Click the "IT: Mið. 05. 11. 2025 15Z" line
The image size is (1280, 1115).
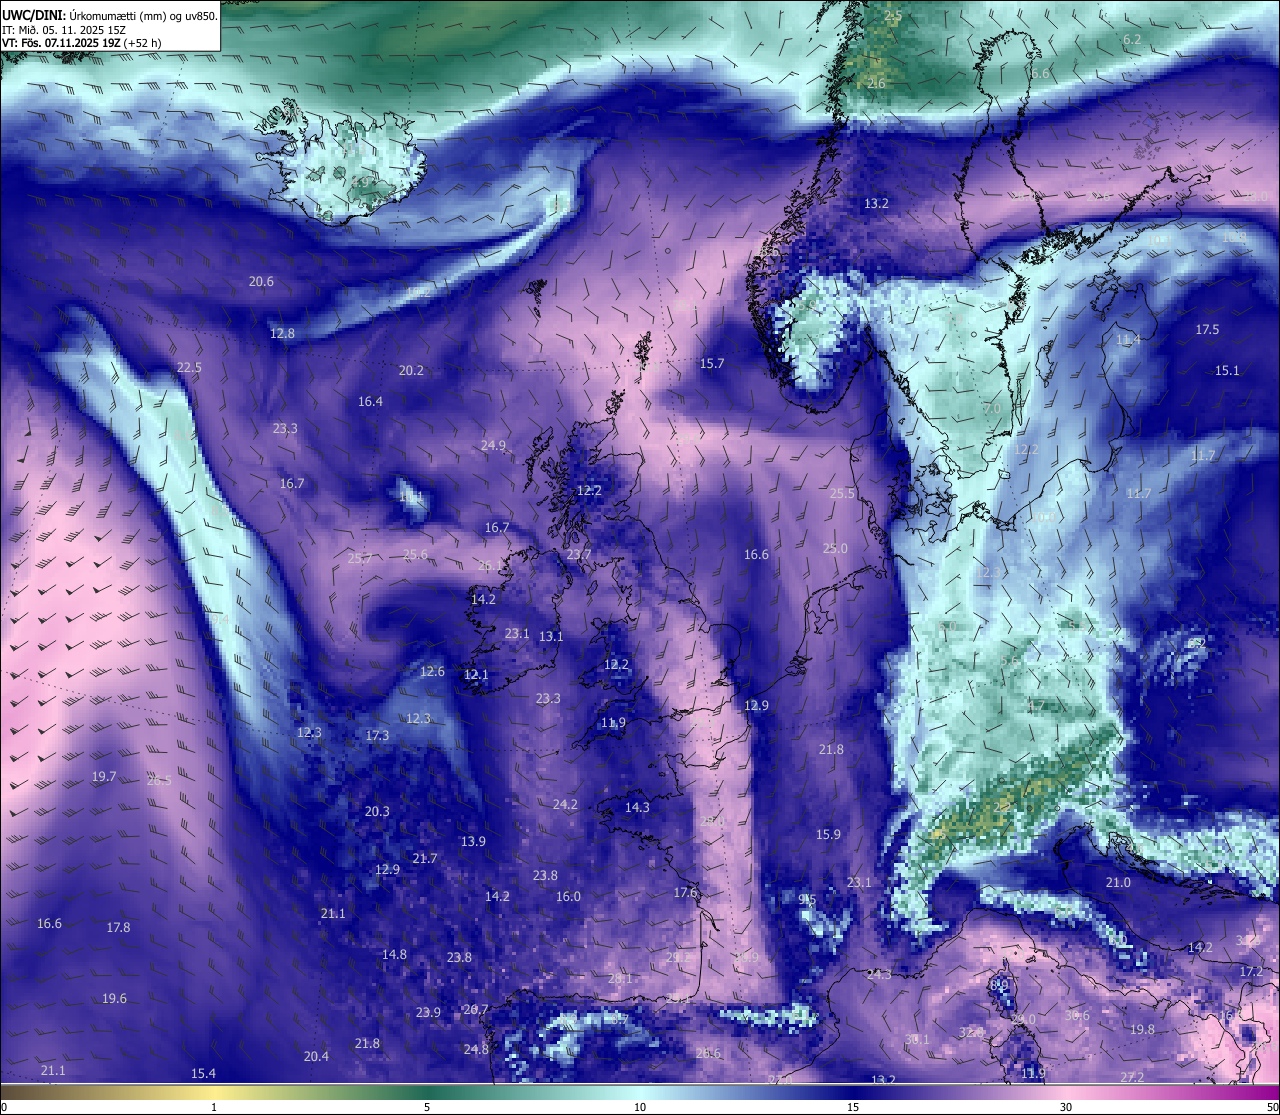[x=64, y=30]
